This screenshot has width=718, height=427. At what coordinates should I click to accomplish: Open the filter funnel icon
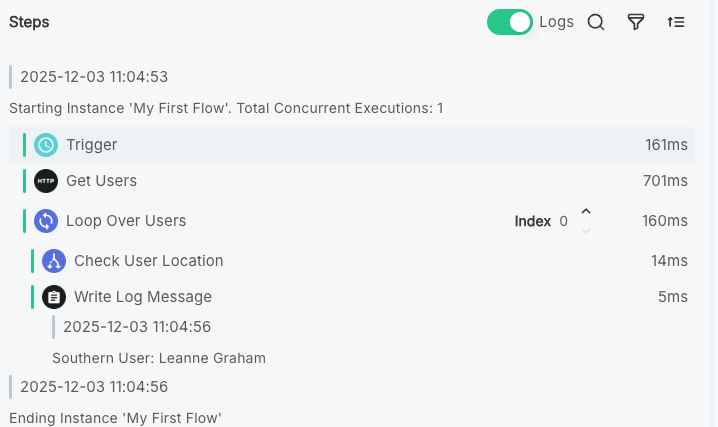pos(636,22)
